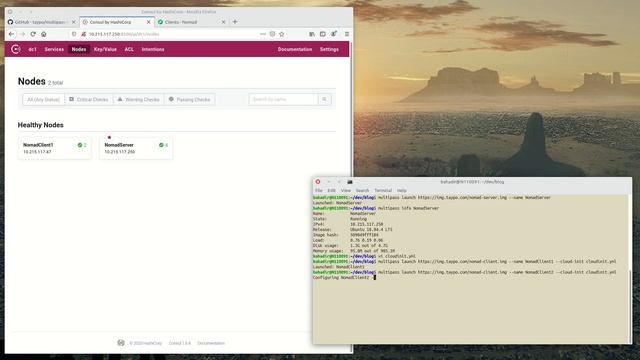The width and height of the screenshot is (640, 360).
Task: Toggle the Firefox sidebar icon
Action: click(x=322, y=34)
